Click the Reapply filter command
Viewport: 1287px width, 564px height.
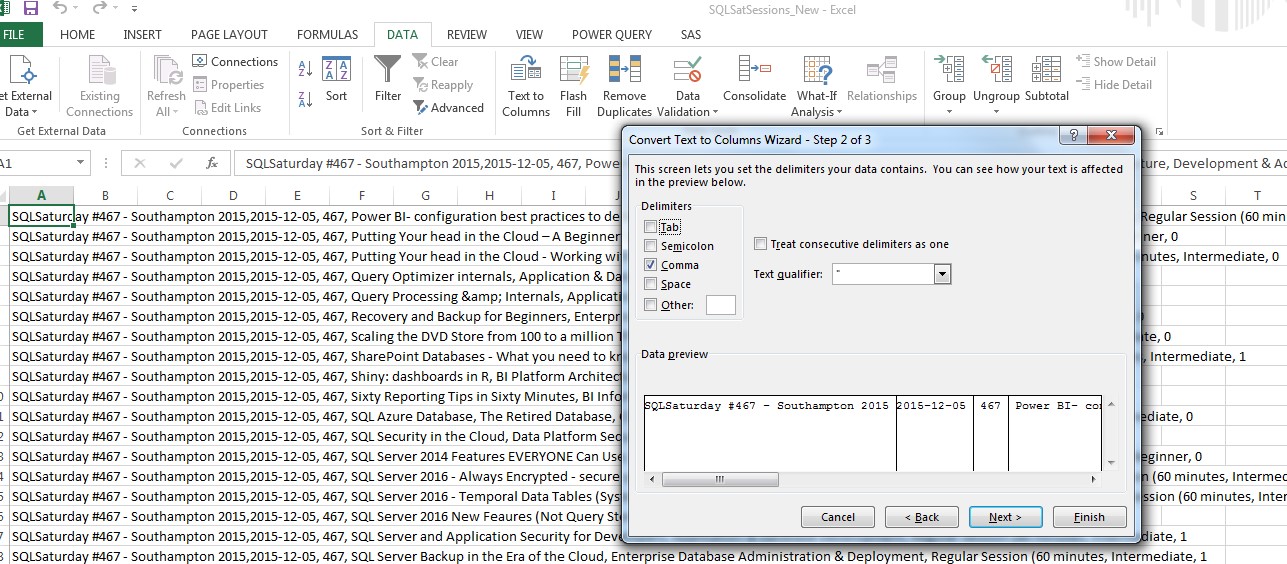coord(442,85)
